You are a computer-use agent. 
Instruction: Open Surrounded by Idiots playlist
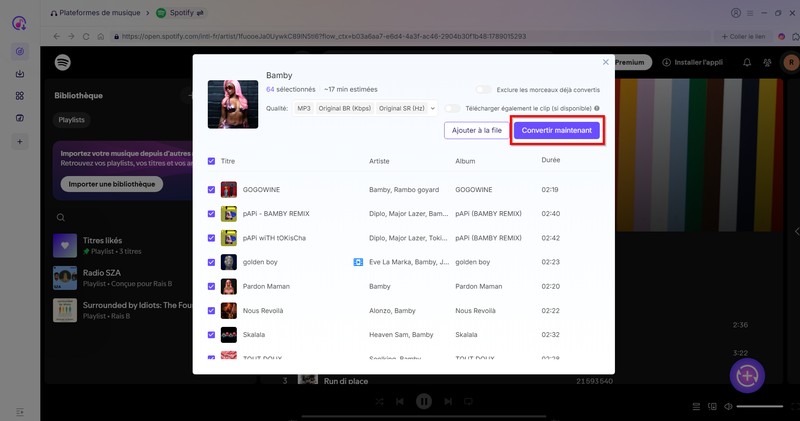[122, 310]
